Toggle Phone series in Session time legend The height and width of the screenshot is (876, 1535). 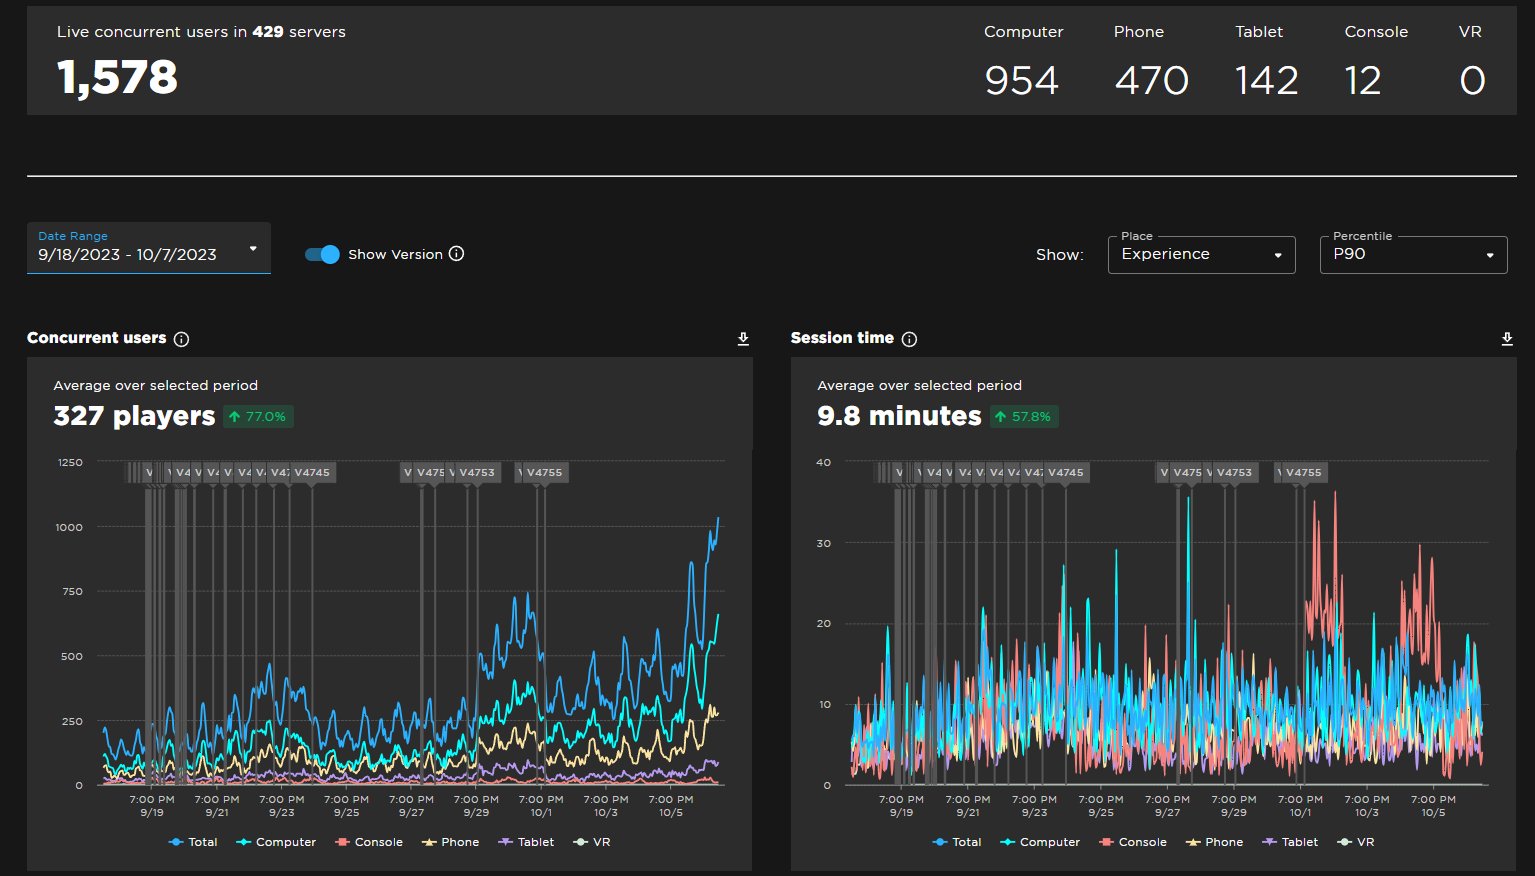point(1214,842)
